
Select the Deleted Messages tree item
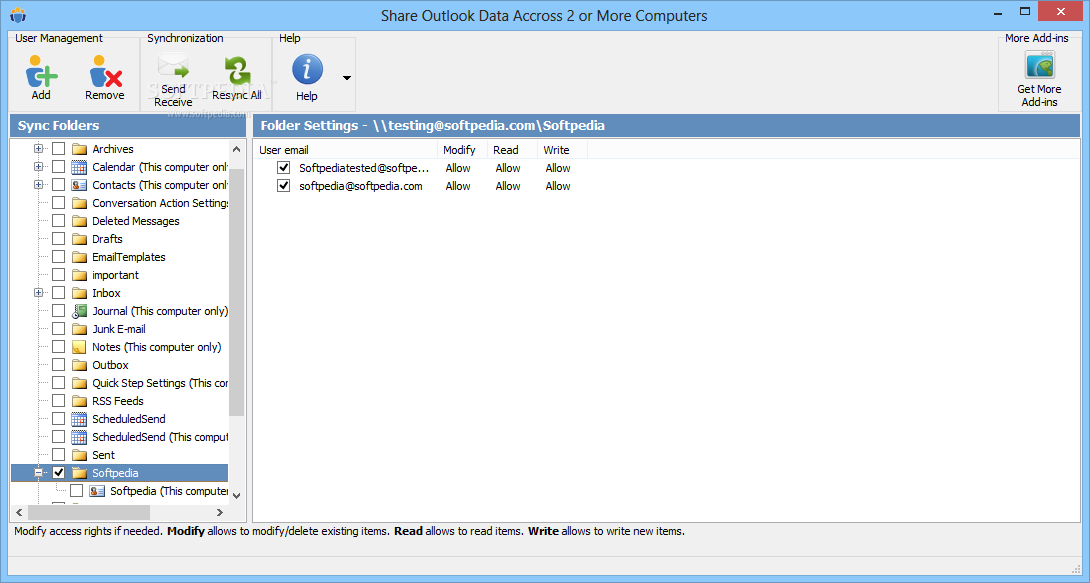[136, 221]
